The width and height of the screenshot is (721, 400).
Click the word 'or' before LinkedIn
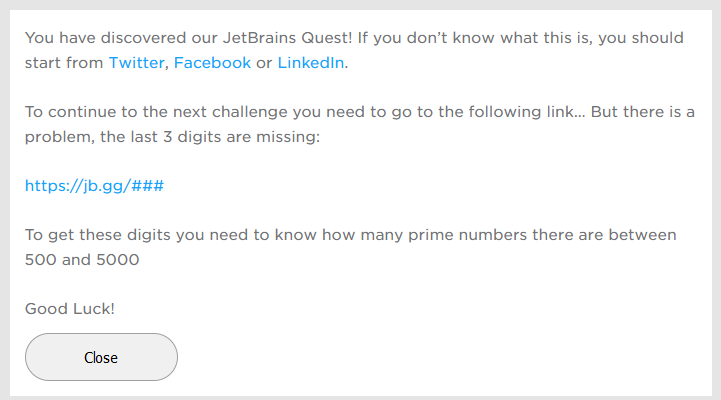click(x=264, y=63)
